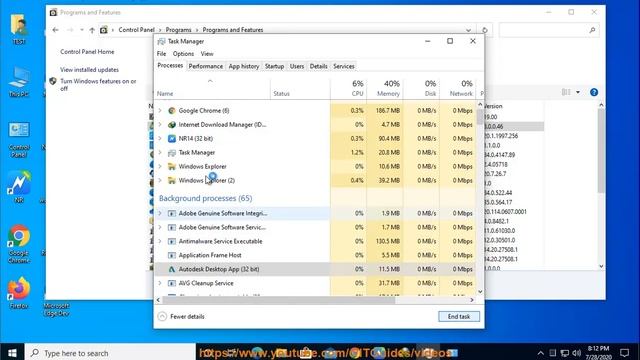640x360 pixels.
Task: Click Turn Windows features on or off
Action: pos(98,84)
